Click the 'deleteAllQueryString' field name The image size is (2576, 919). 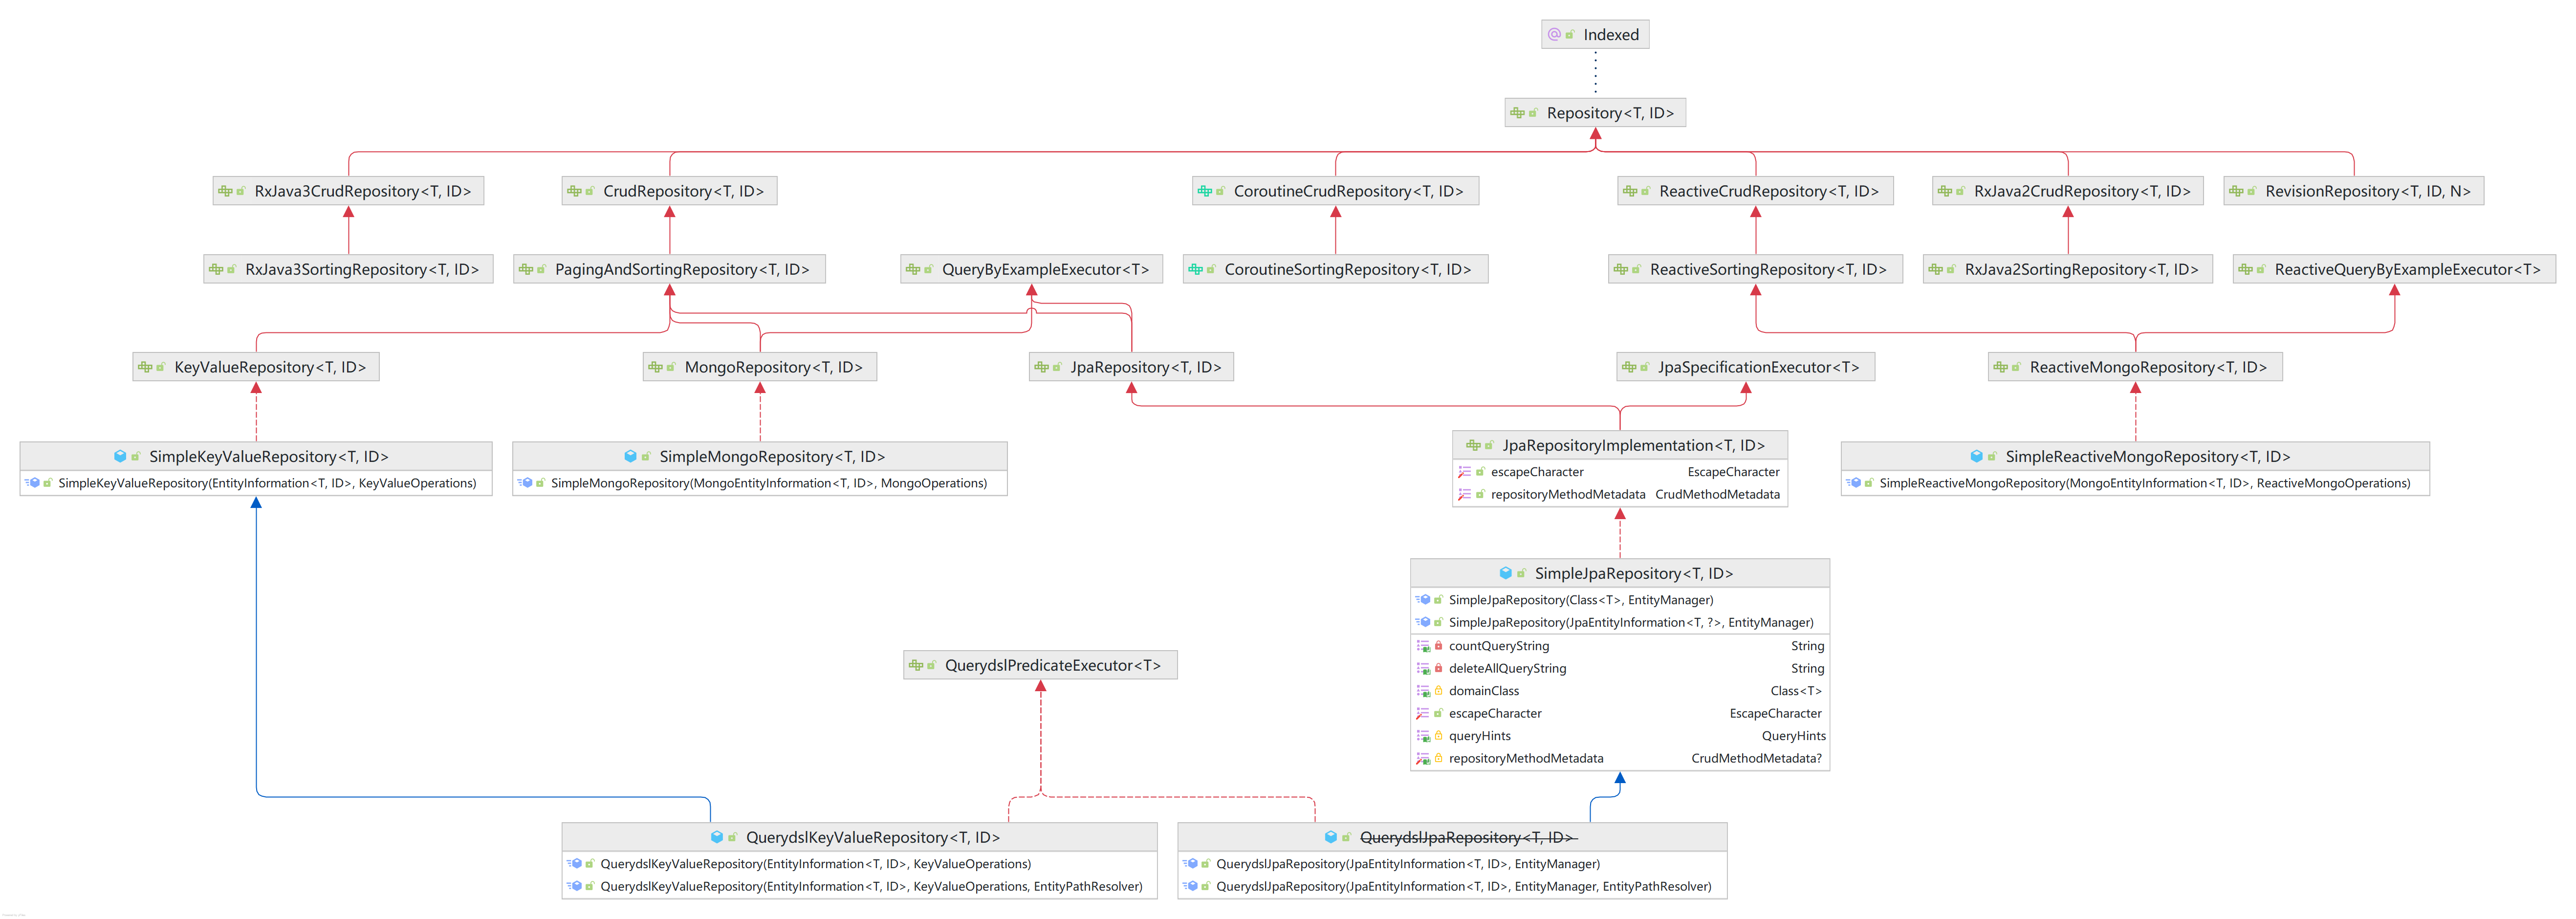click(1508, 668)
